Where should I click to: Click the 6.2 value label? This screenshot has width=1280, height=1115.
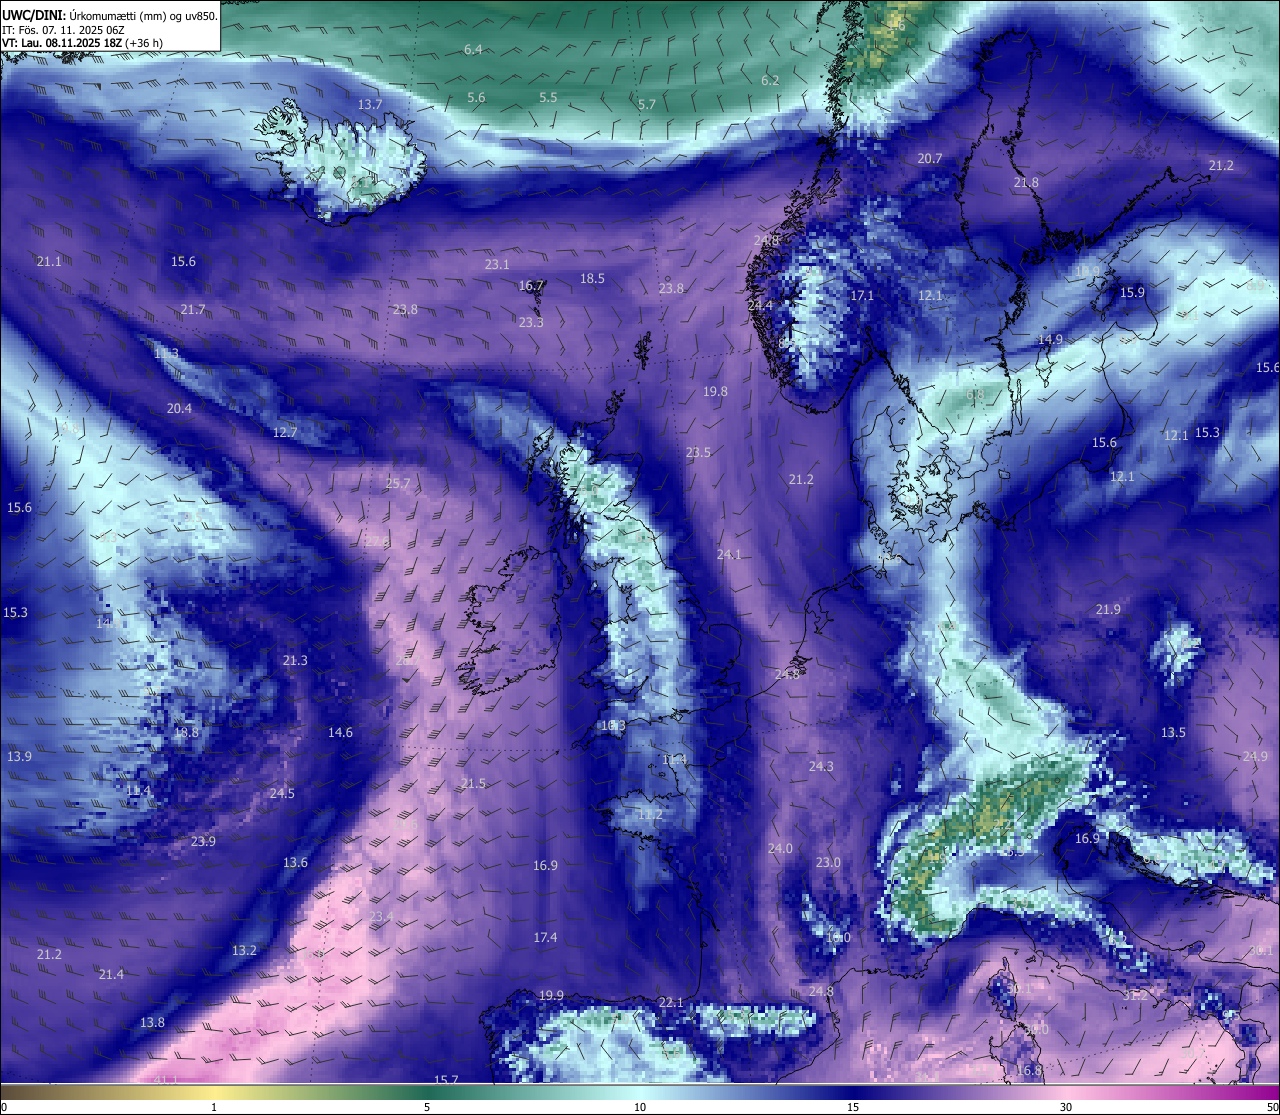(x=770, y=81)
